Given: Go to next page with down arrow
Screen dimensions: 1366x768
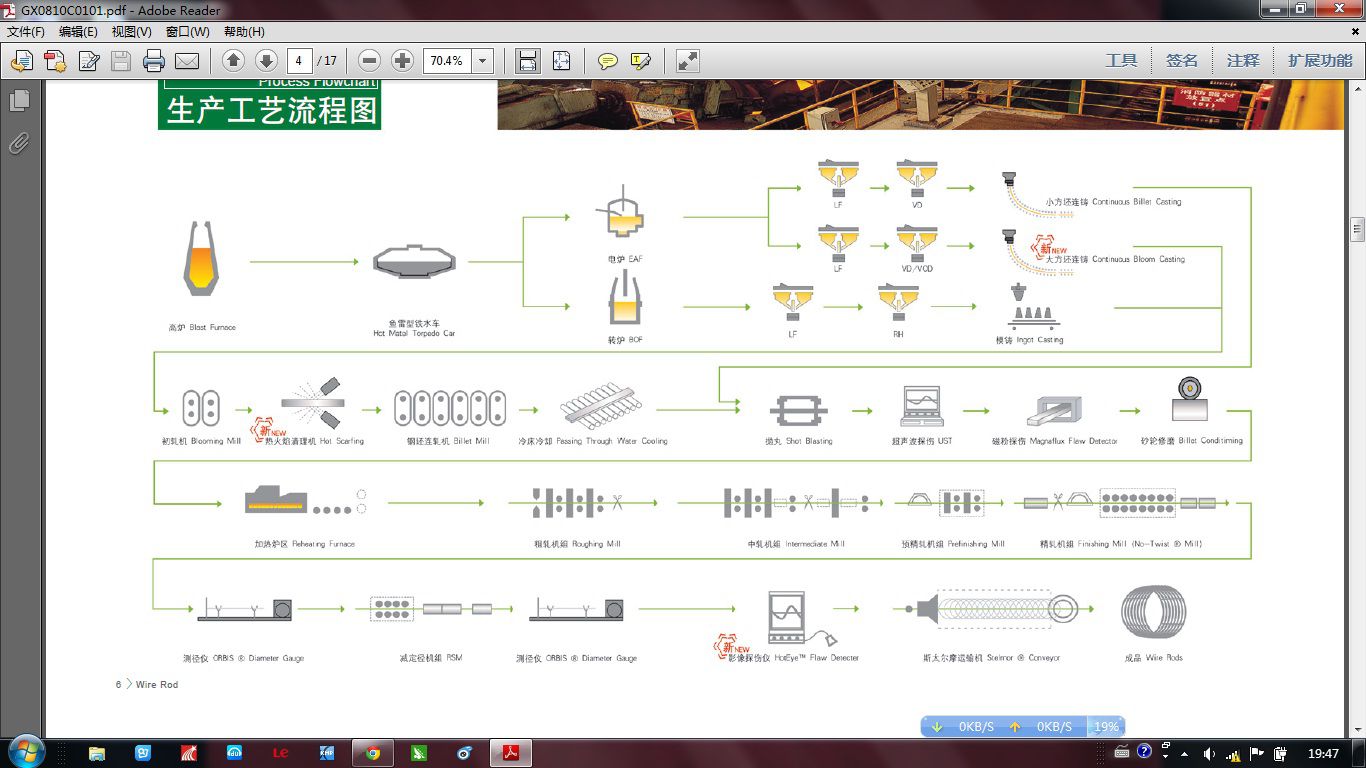Looking at the screenshot, I should [266, 61].
